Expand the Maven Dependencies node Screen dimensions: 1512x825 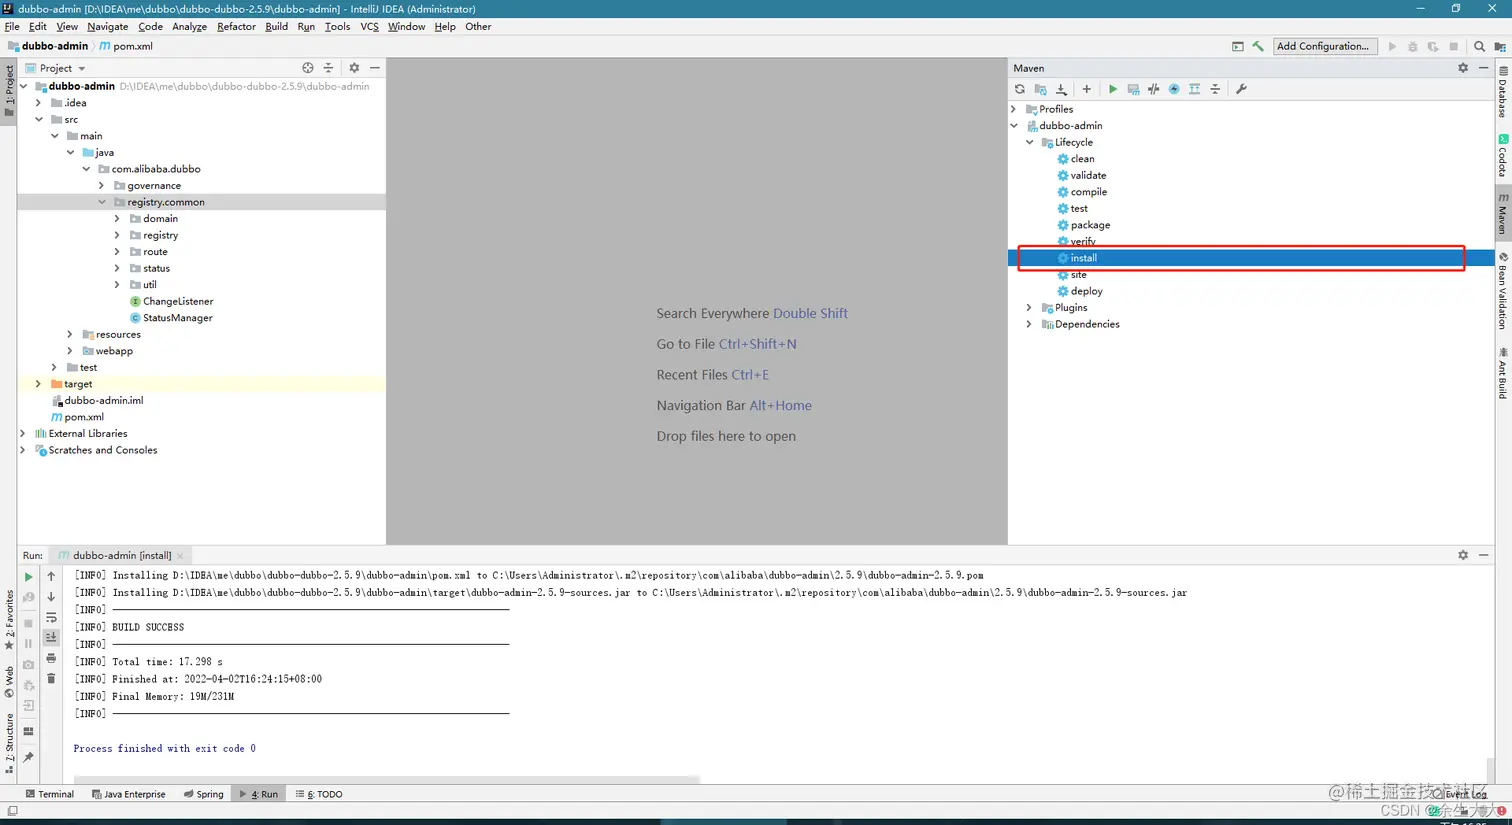point(1030,324)
